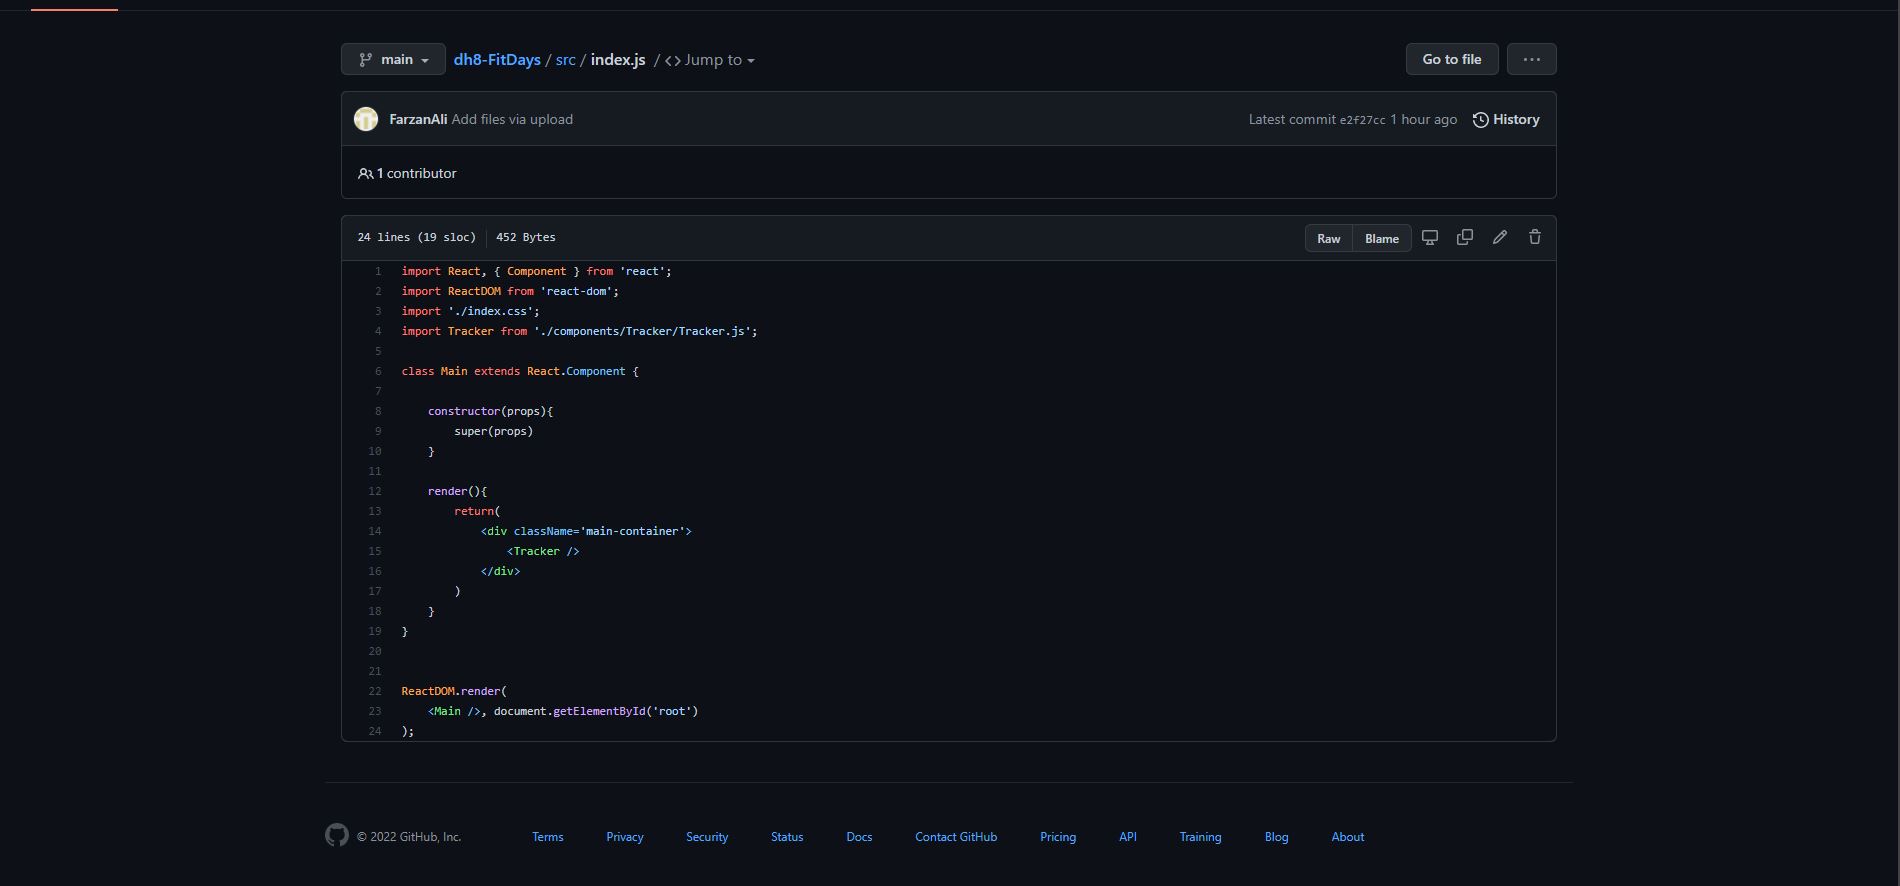
Task: Click the Tracker.js import path text
Action: tap(642, 331)
